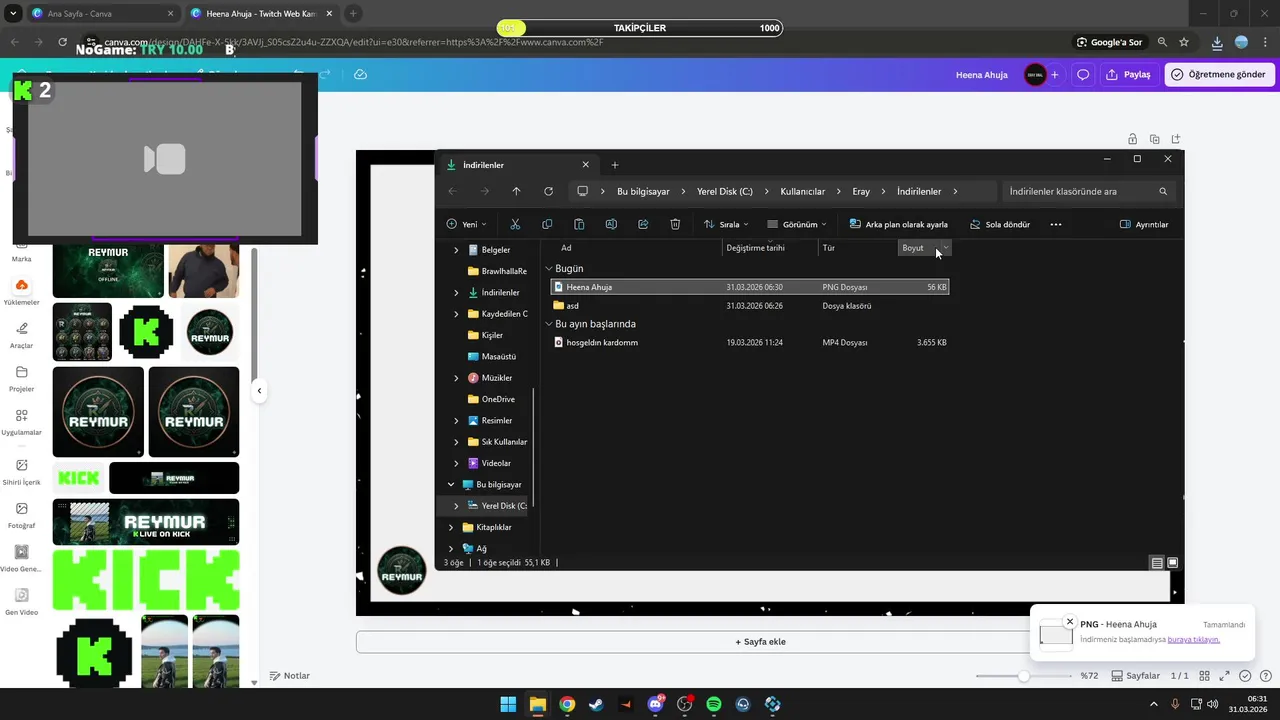Screen dimensions: 1280x720
Task: Click the search magnifier in Explorer search box
Action: (x=1163, y=191)
